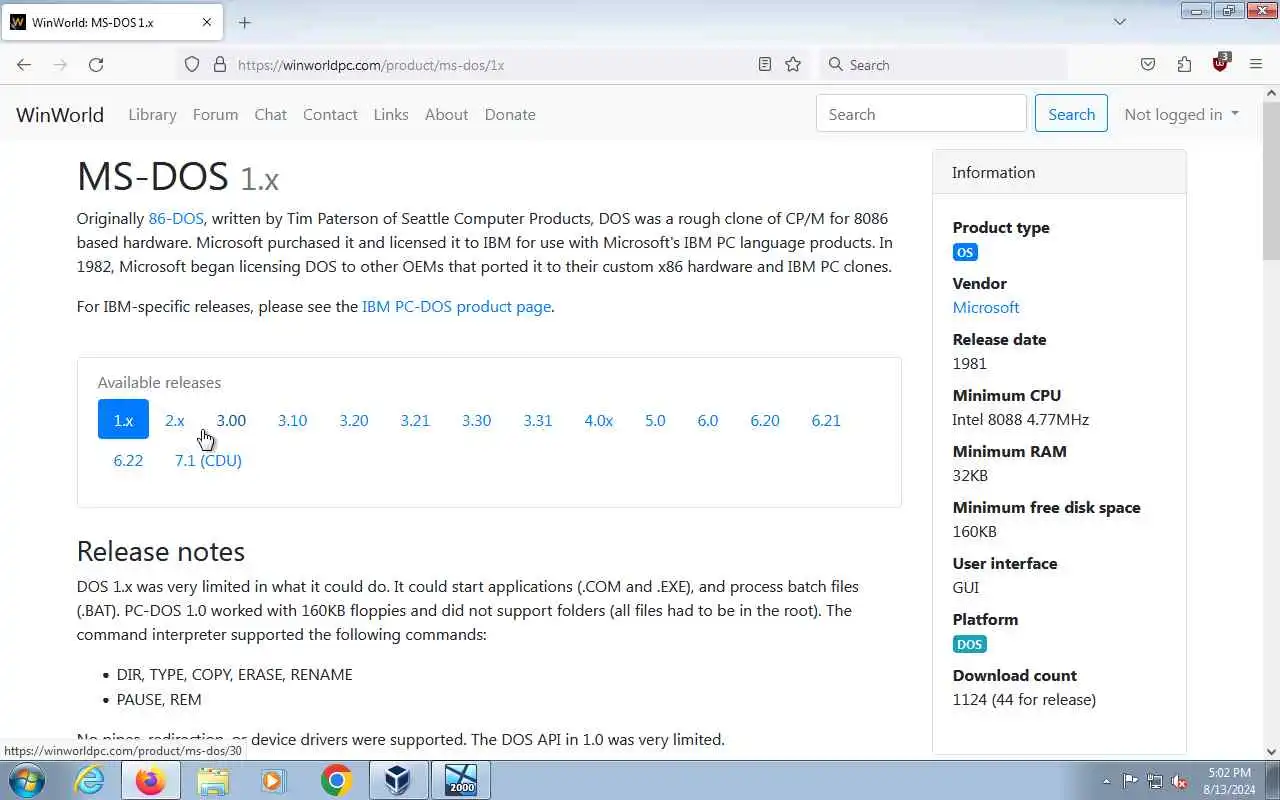Follow the 86-DOS link
Screen dimensions: 1280x800
pos(176,218)
